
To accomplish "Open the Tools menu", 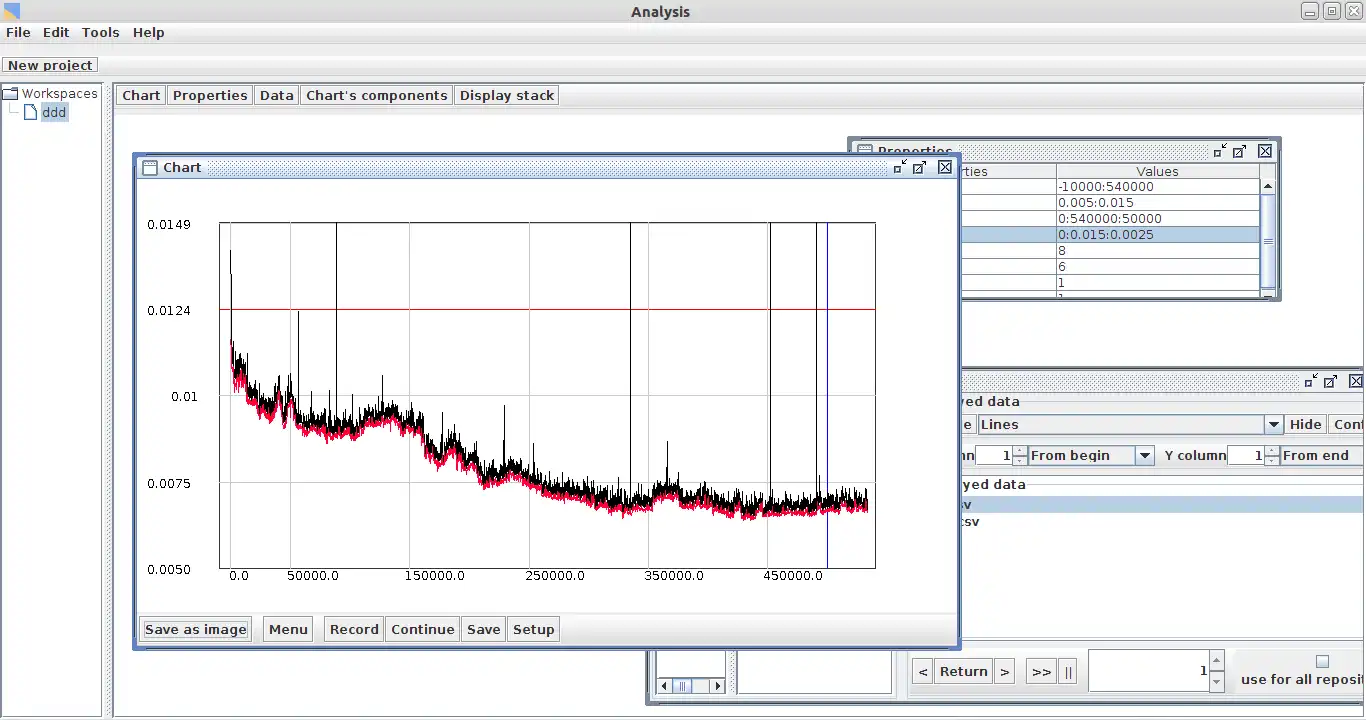I will tap(100, 32).
